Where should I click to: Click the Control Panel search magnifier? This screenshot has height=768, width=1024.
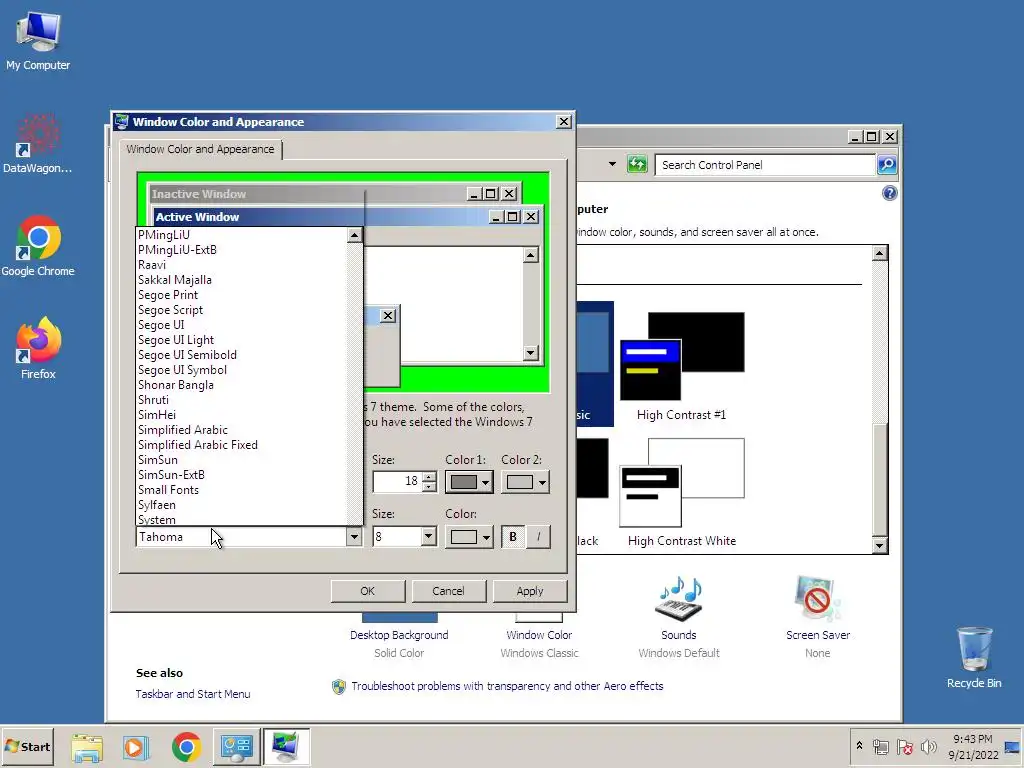tap(886, 165)
